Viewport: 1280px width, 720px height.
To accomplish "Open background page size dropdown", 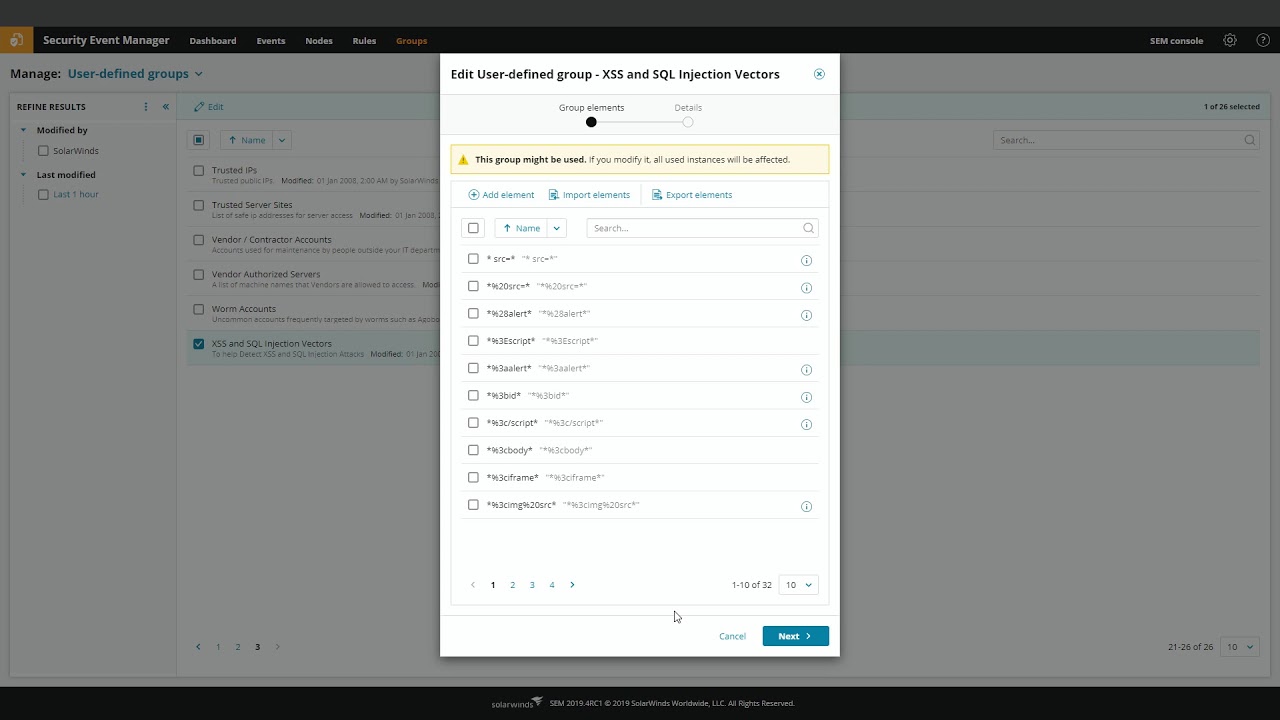I will tap(1240, 647).
